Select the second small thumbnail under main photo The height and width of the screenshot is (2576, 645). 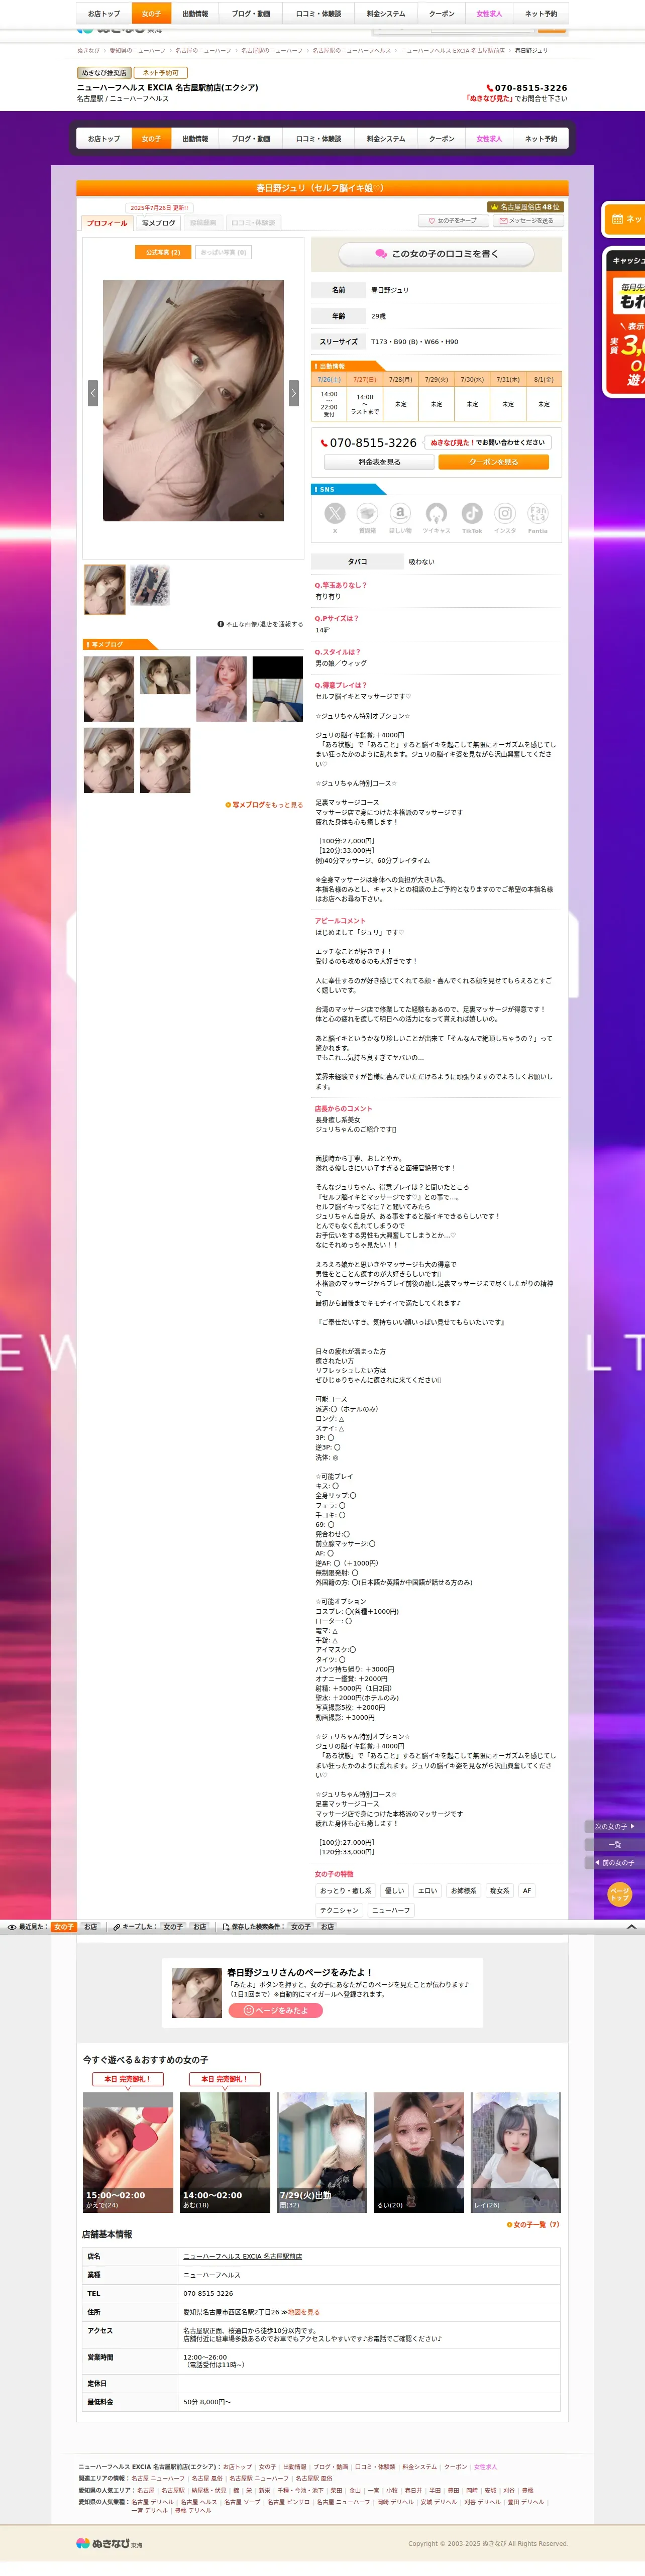(x=149, y=584)
